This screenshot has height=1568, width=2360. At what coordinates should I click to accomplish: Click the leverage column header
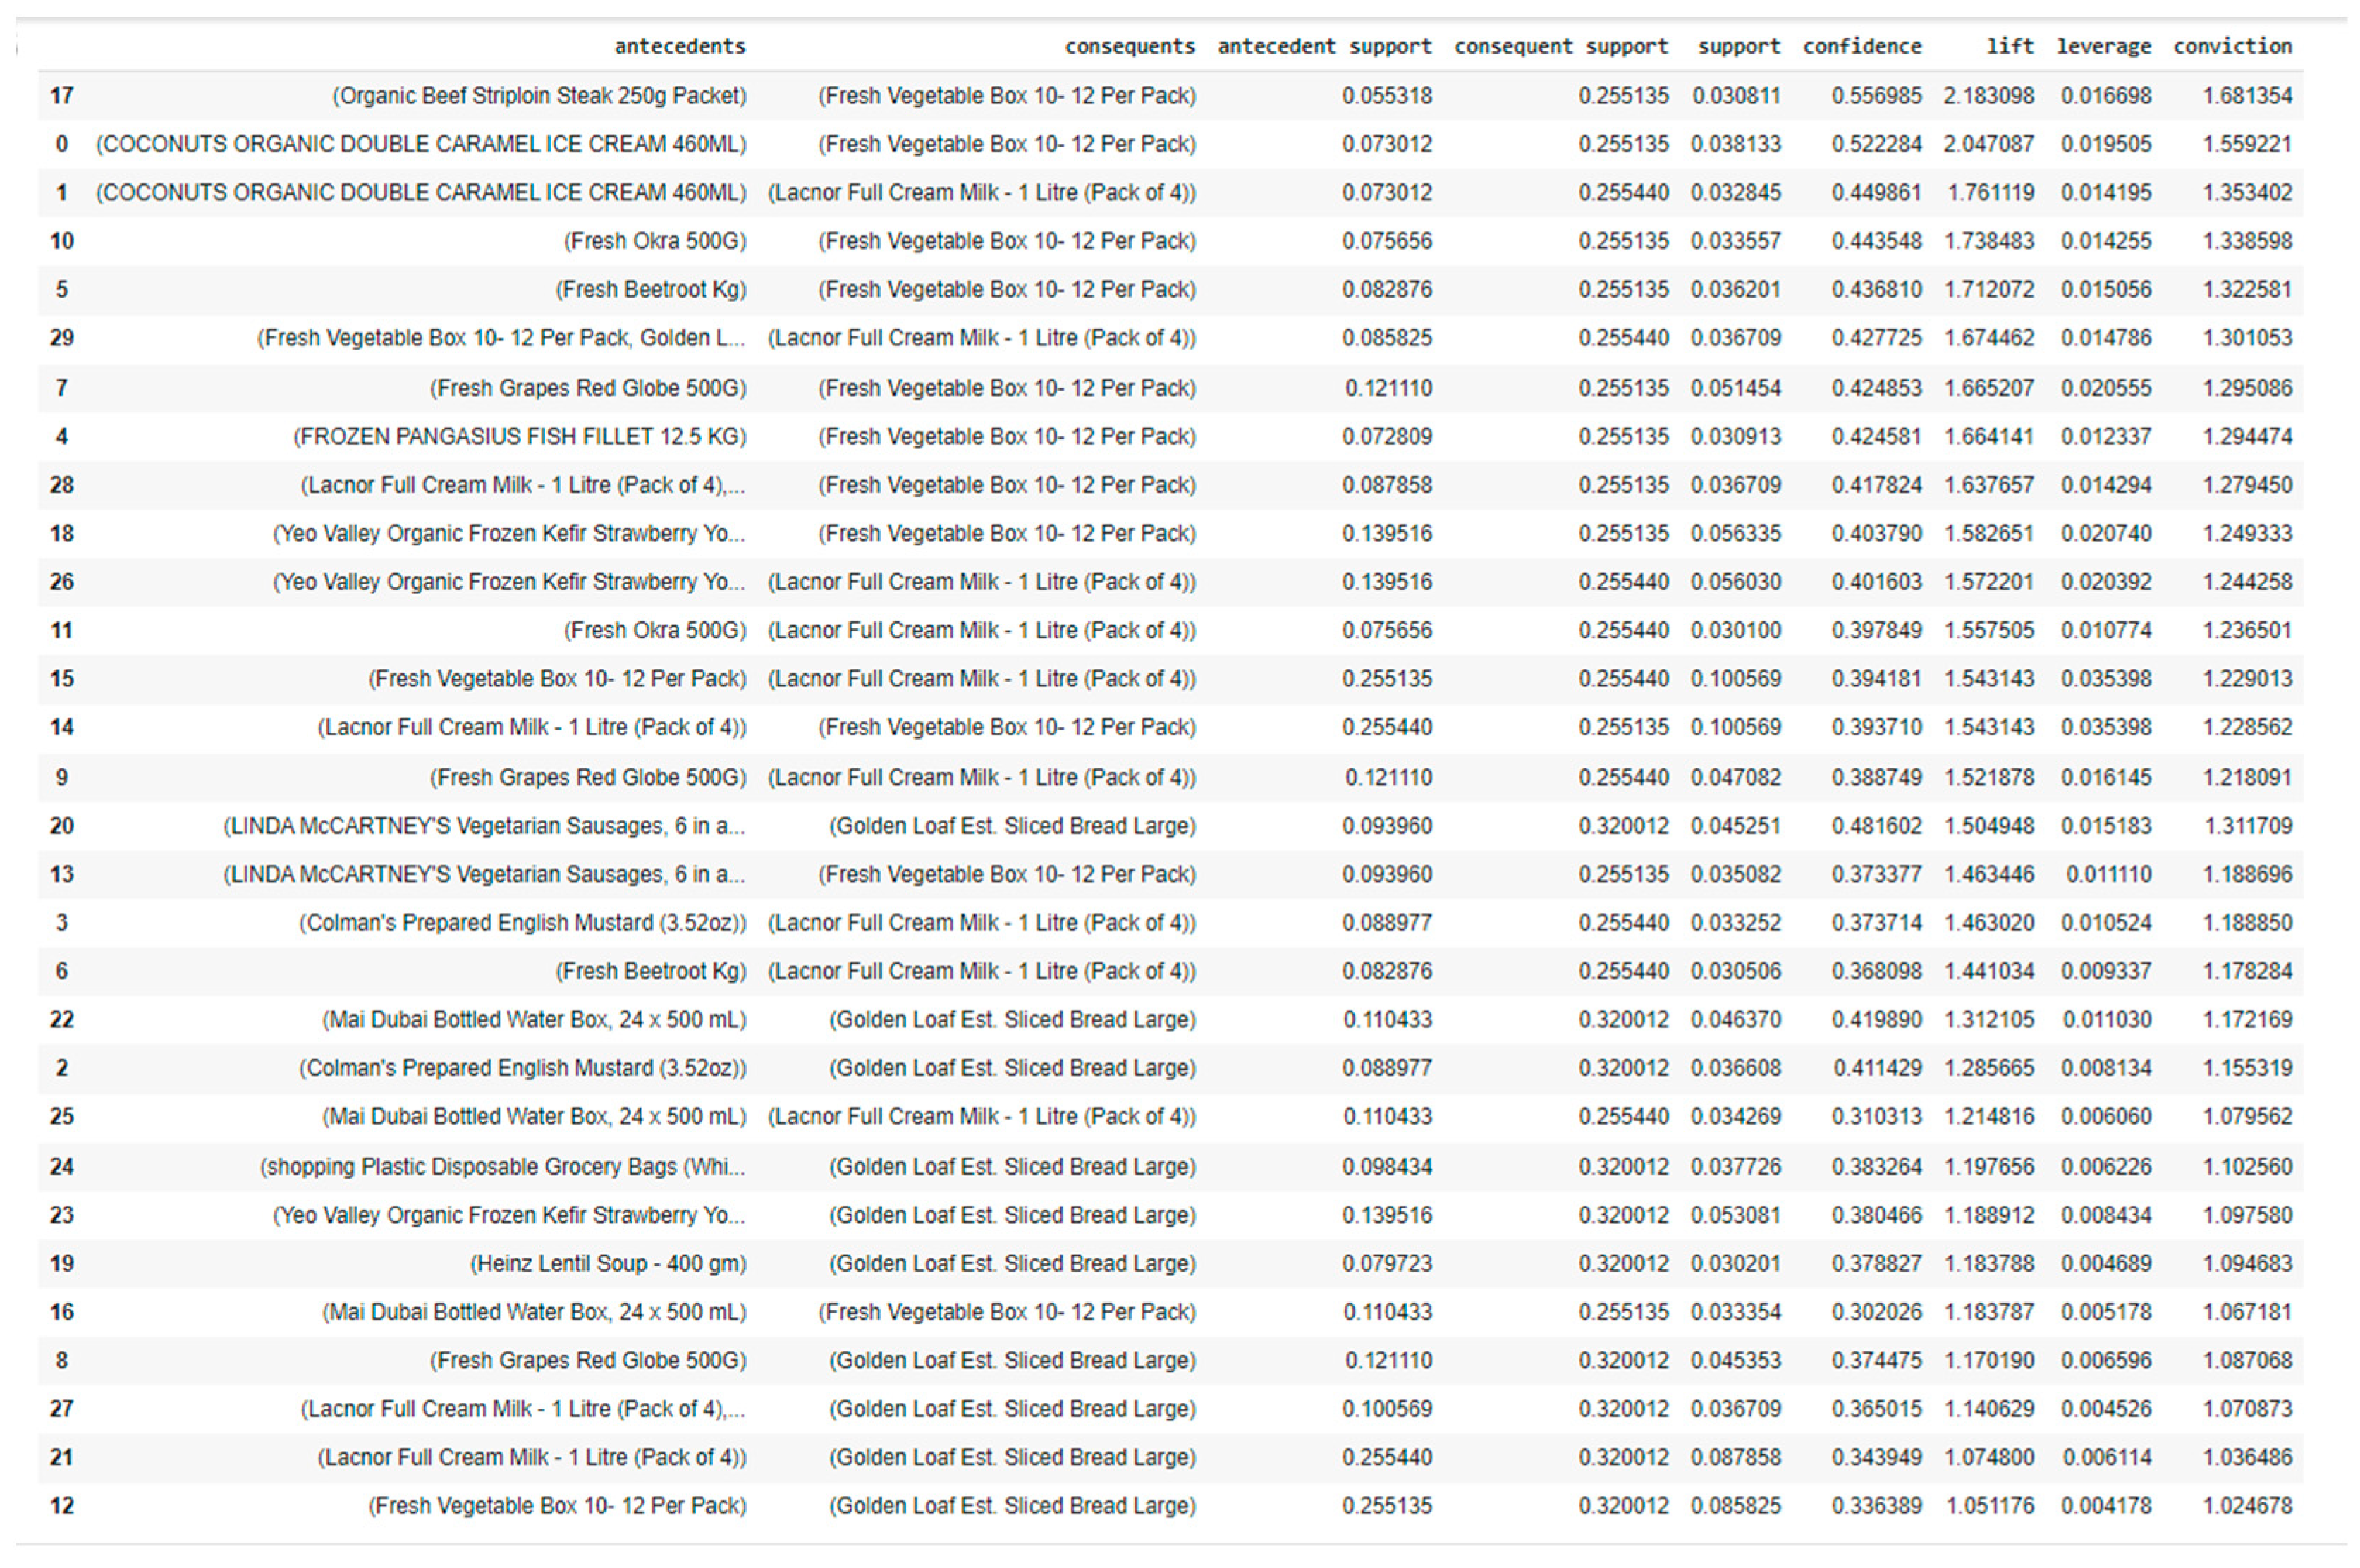tap(2103, 46)
